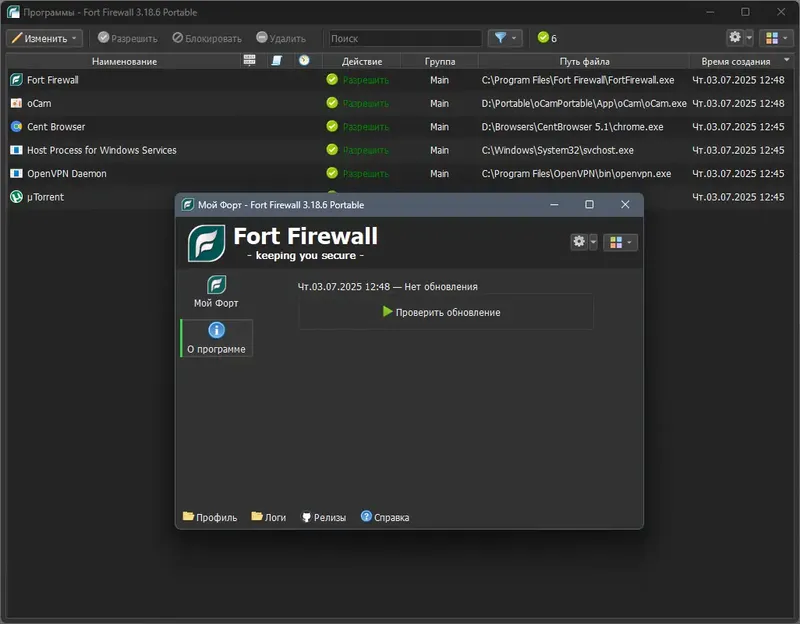This screenshot has width=800, height=624.
Task: Click the Main group cell for oCam
Action: [439, 104]
